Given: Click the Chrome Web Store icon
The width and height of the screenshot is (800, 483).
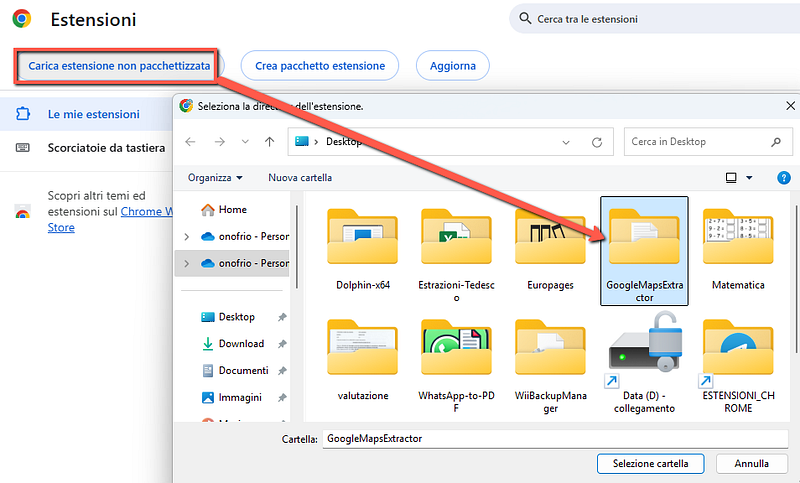Looking at the screenshot, I should [x=22, y=212].
